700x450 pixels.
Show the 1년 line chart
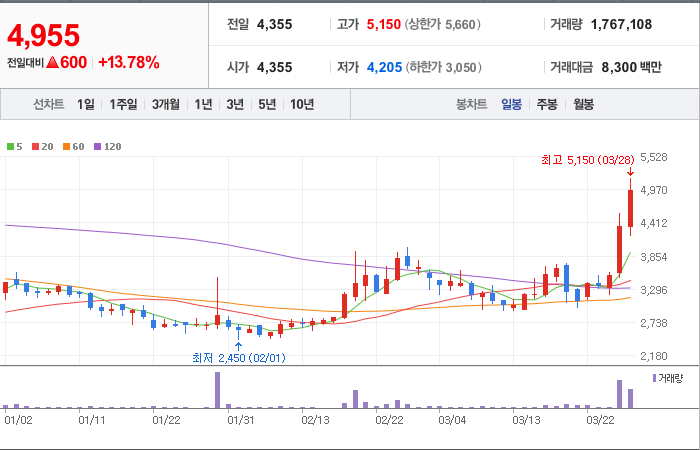(x=203, y=104)
